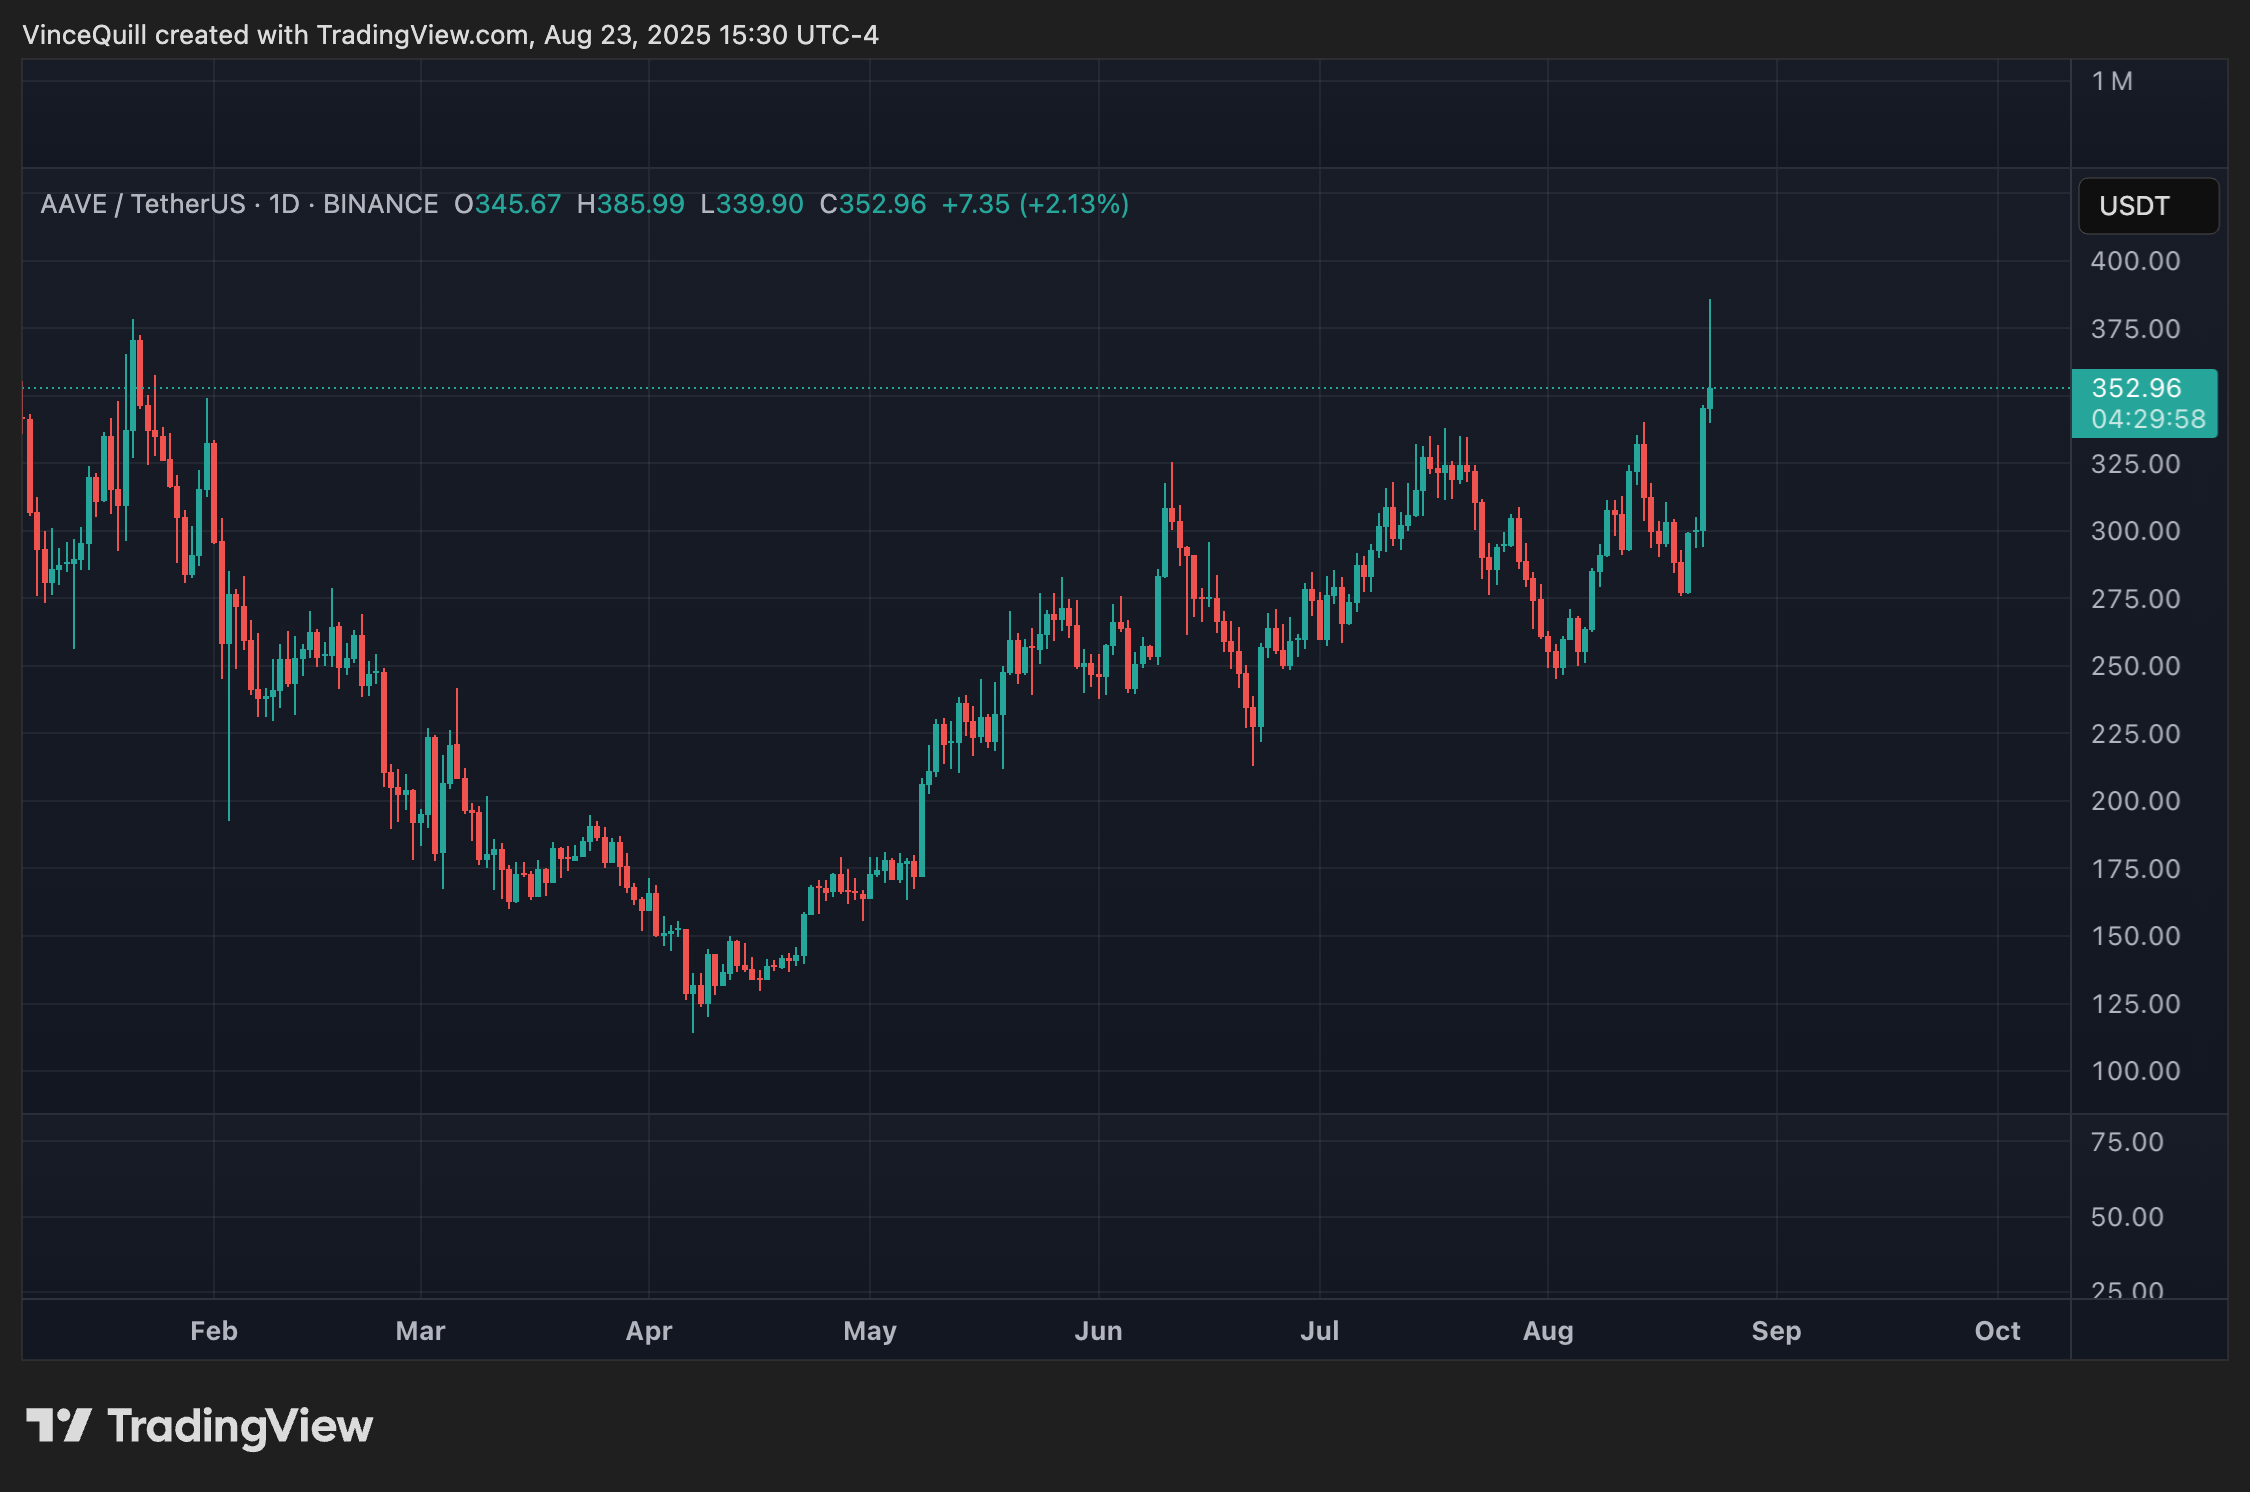Click the high value H385.99
The height and width of the screenshot is (1492, 2250).
[630, 204]
